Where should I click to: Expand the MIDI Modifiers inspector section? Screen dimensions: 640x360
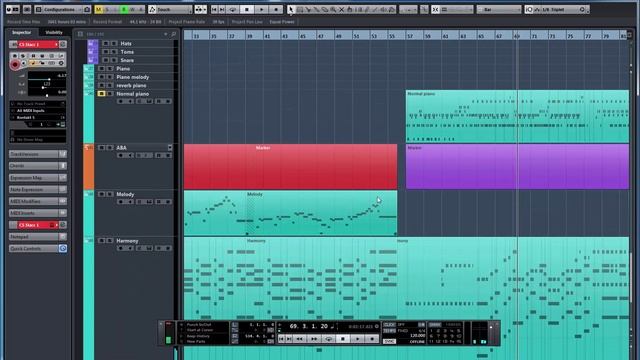tap(38, 201)
